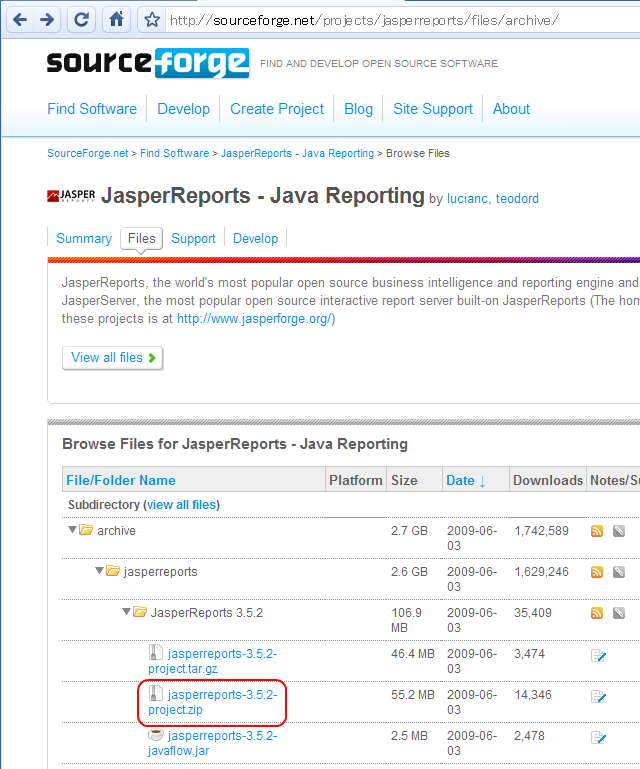Follow JasperReports - Java Reporting breadcrumb link
This screenshot has height=769, width=640.
coord(298,154)
